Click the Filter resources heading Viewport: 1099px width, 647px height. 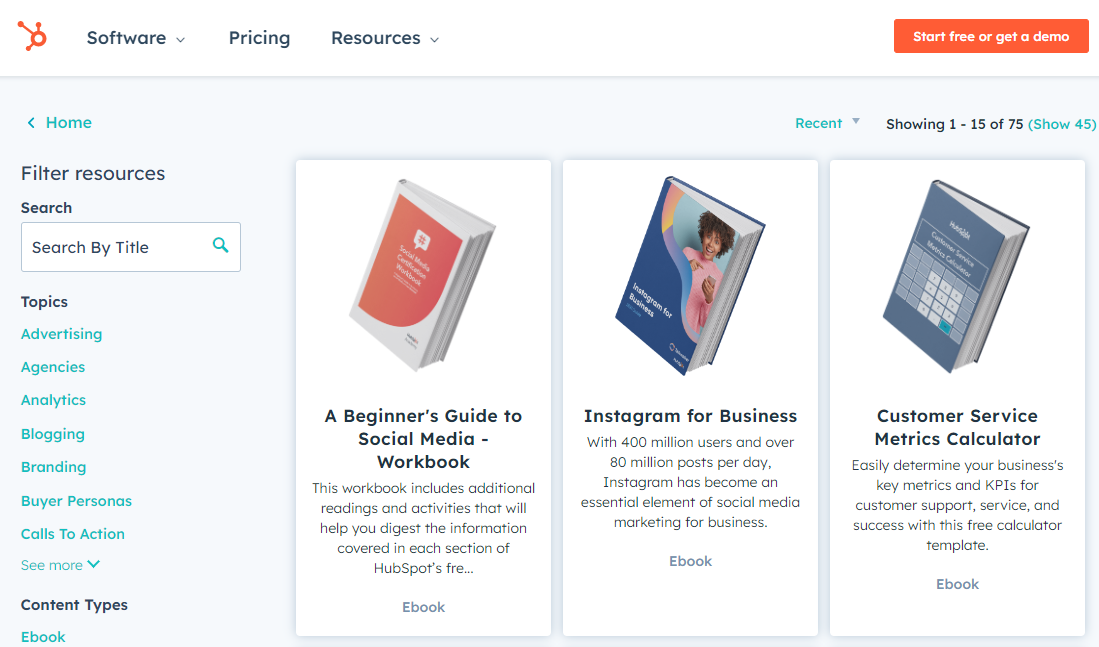(x=93, y=173)
